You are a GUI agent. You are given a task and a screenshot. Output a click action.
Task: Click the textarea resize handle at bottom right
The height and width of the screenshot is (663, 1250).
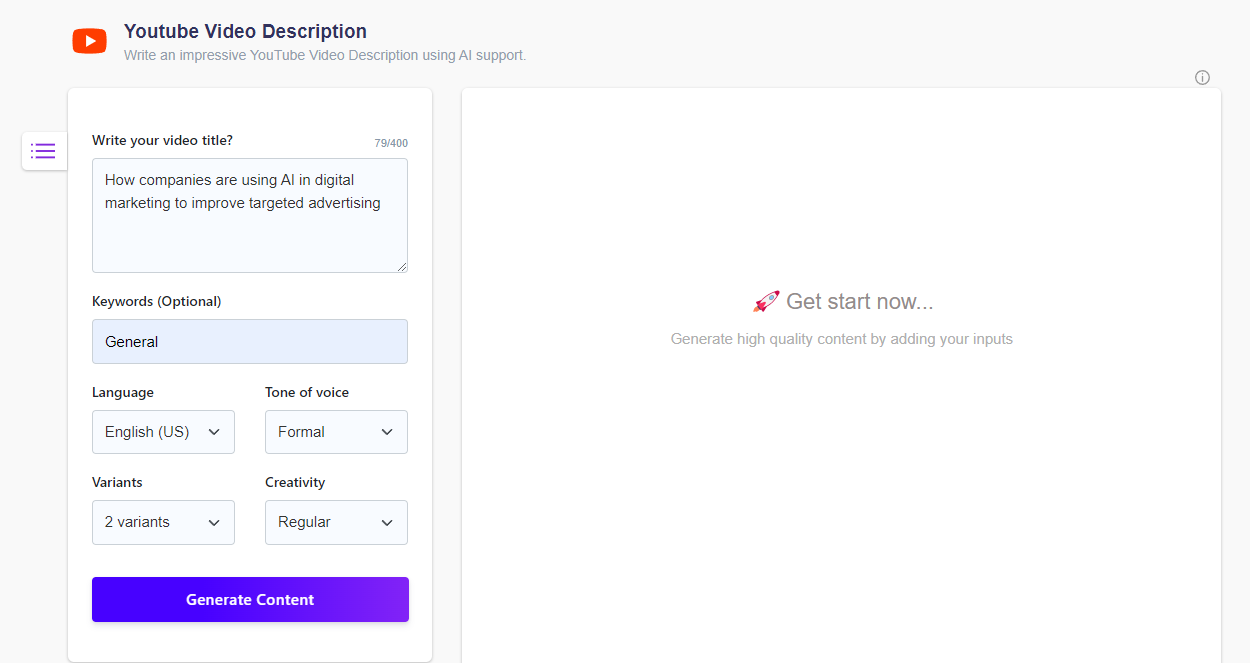click(403, 266)
